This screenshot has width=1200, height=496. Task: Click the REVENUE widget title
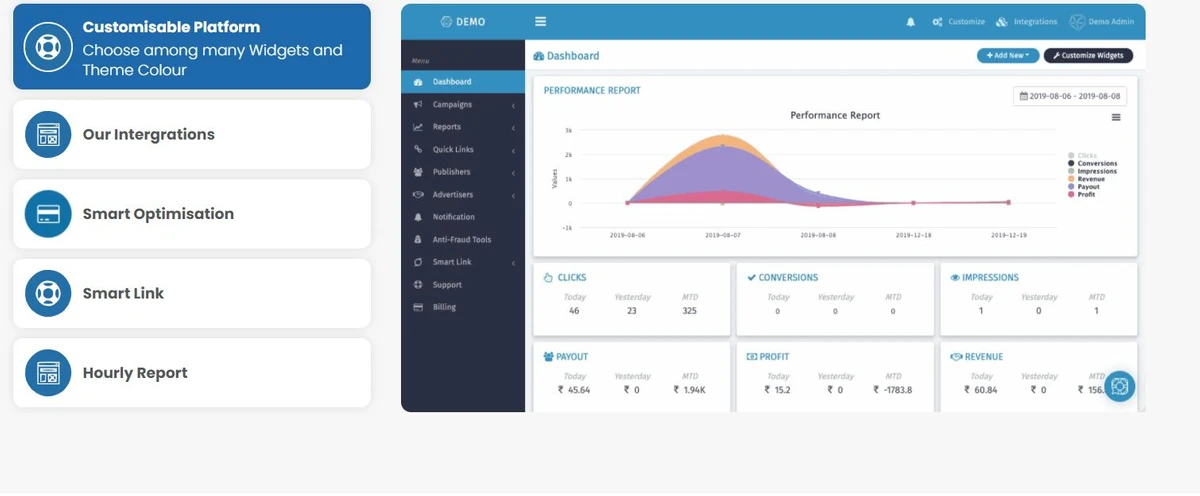click(983, 357)
